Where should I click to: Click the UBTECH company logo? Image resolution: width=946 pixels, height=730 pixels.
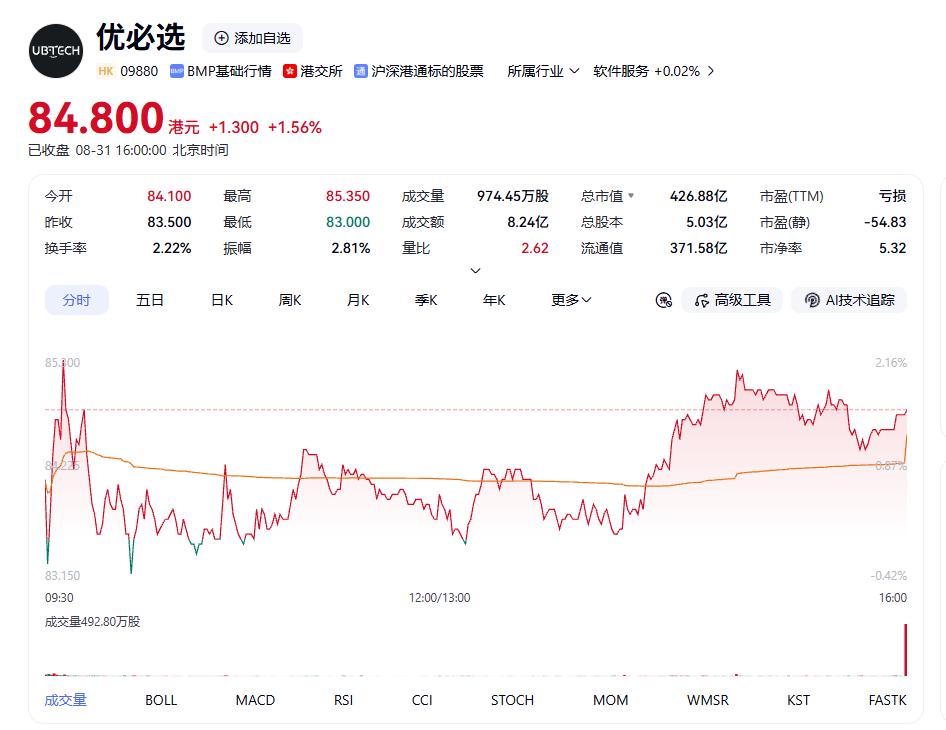(56, 51)
